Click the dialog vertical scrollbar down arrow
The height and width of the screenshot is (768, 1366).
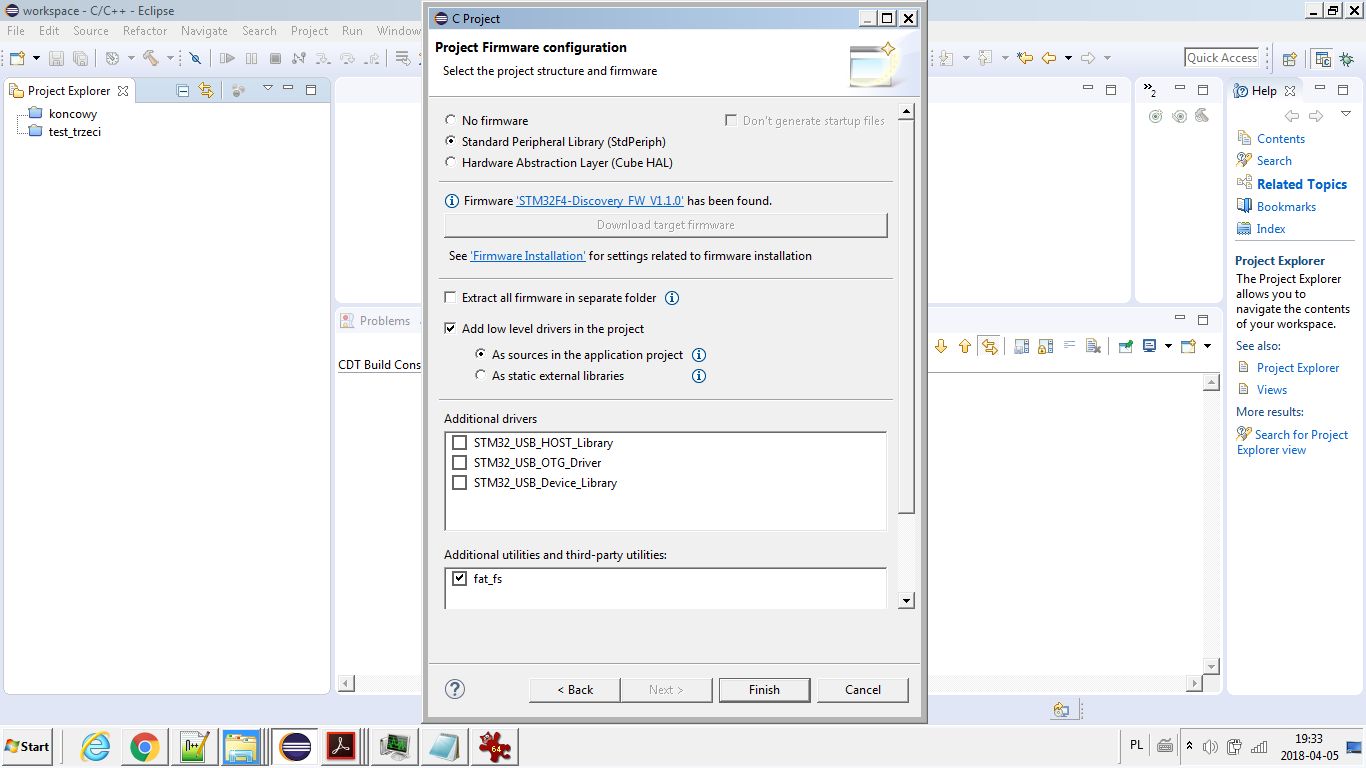click(x=906, y=601)
